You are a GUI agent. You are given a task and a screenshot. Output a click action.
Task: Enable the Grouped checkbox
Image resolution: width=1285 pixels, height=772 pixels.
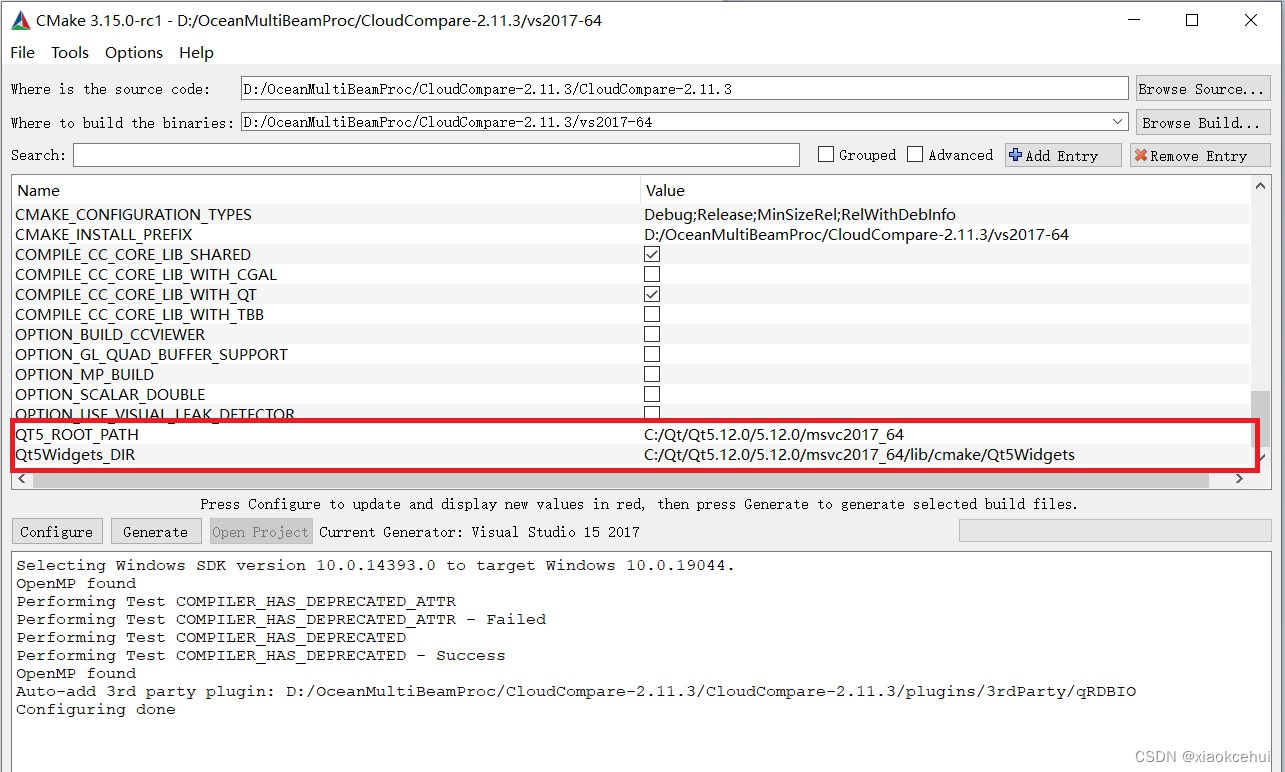[825, 154]
